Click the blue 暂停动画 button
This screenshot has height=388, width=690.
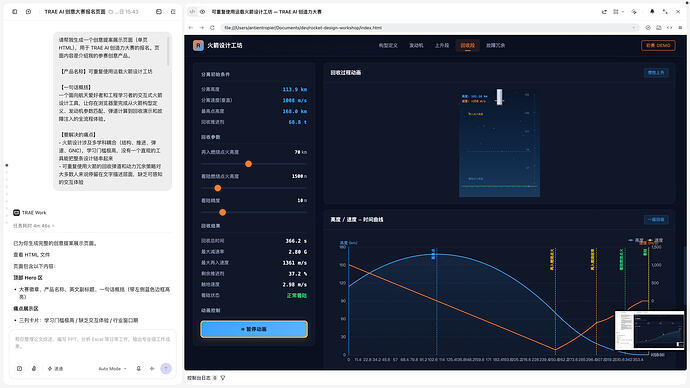coord(254,329)
